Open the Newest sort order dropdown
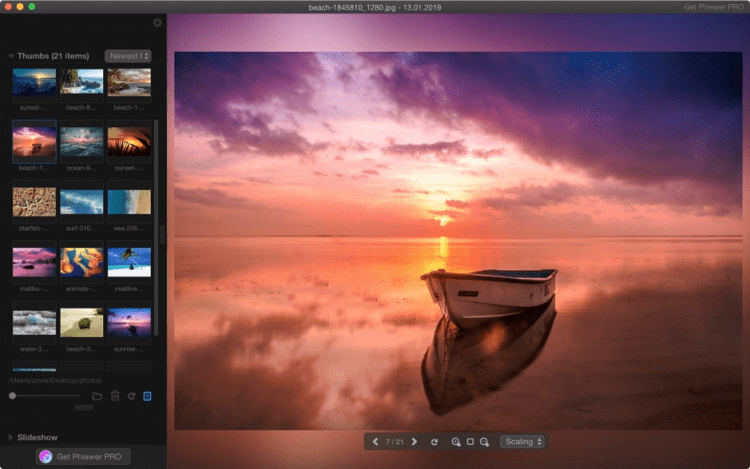The width and height of the screenshot is (750, 469). 128,55
